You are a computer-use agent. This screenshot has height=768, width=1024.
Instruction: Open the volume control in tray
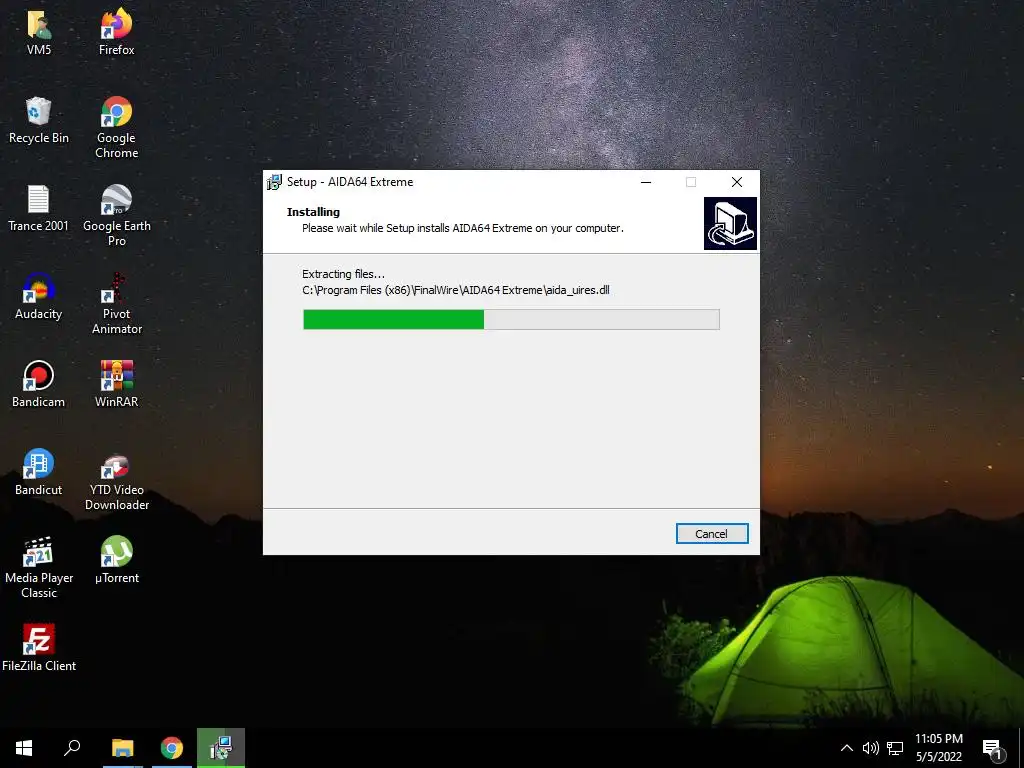click(x=871, y=748)
